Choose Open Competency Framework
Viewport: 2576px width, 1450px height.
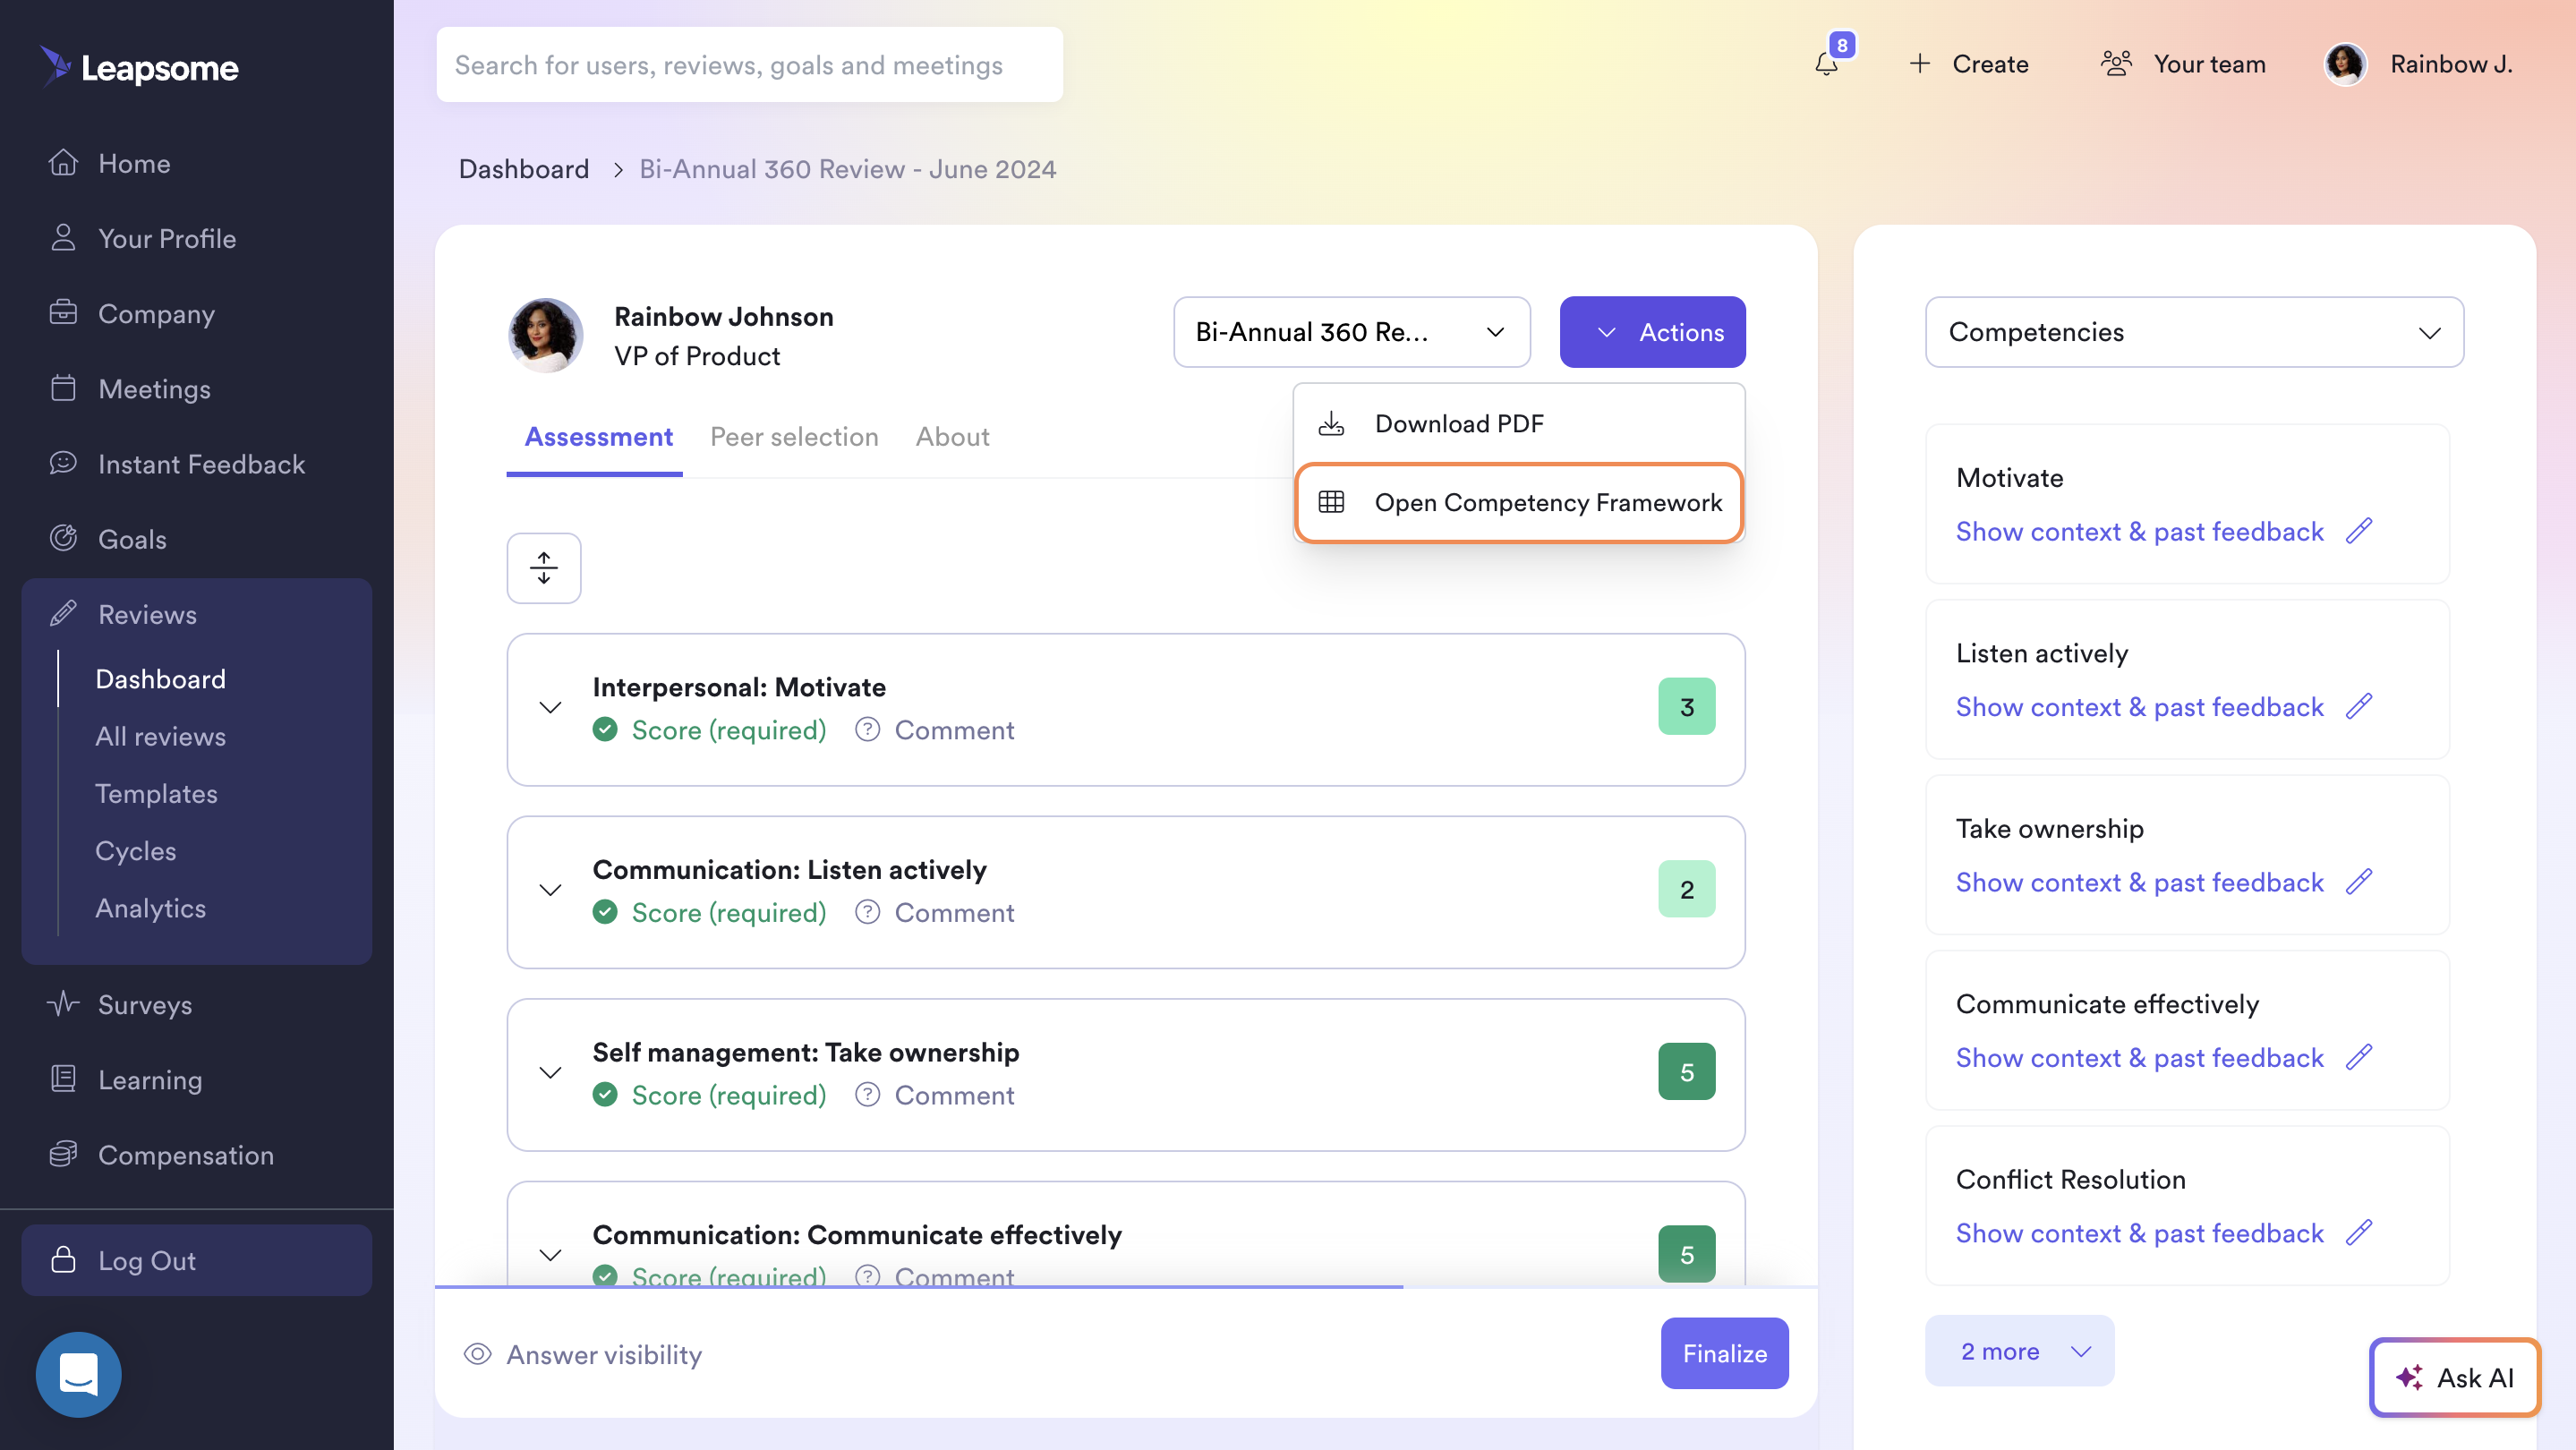(1519, 502)
